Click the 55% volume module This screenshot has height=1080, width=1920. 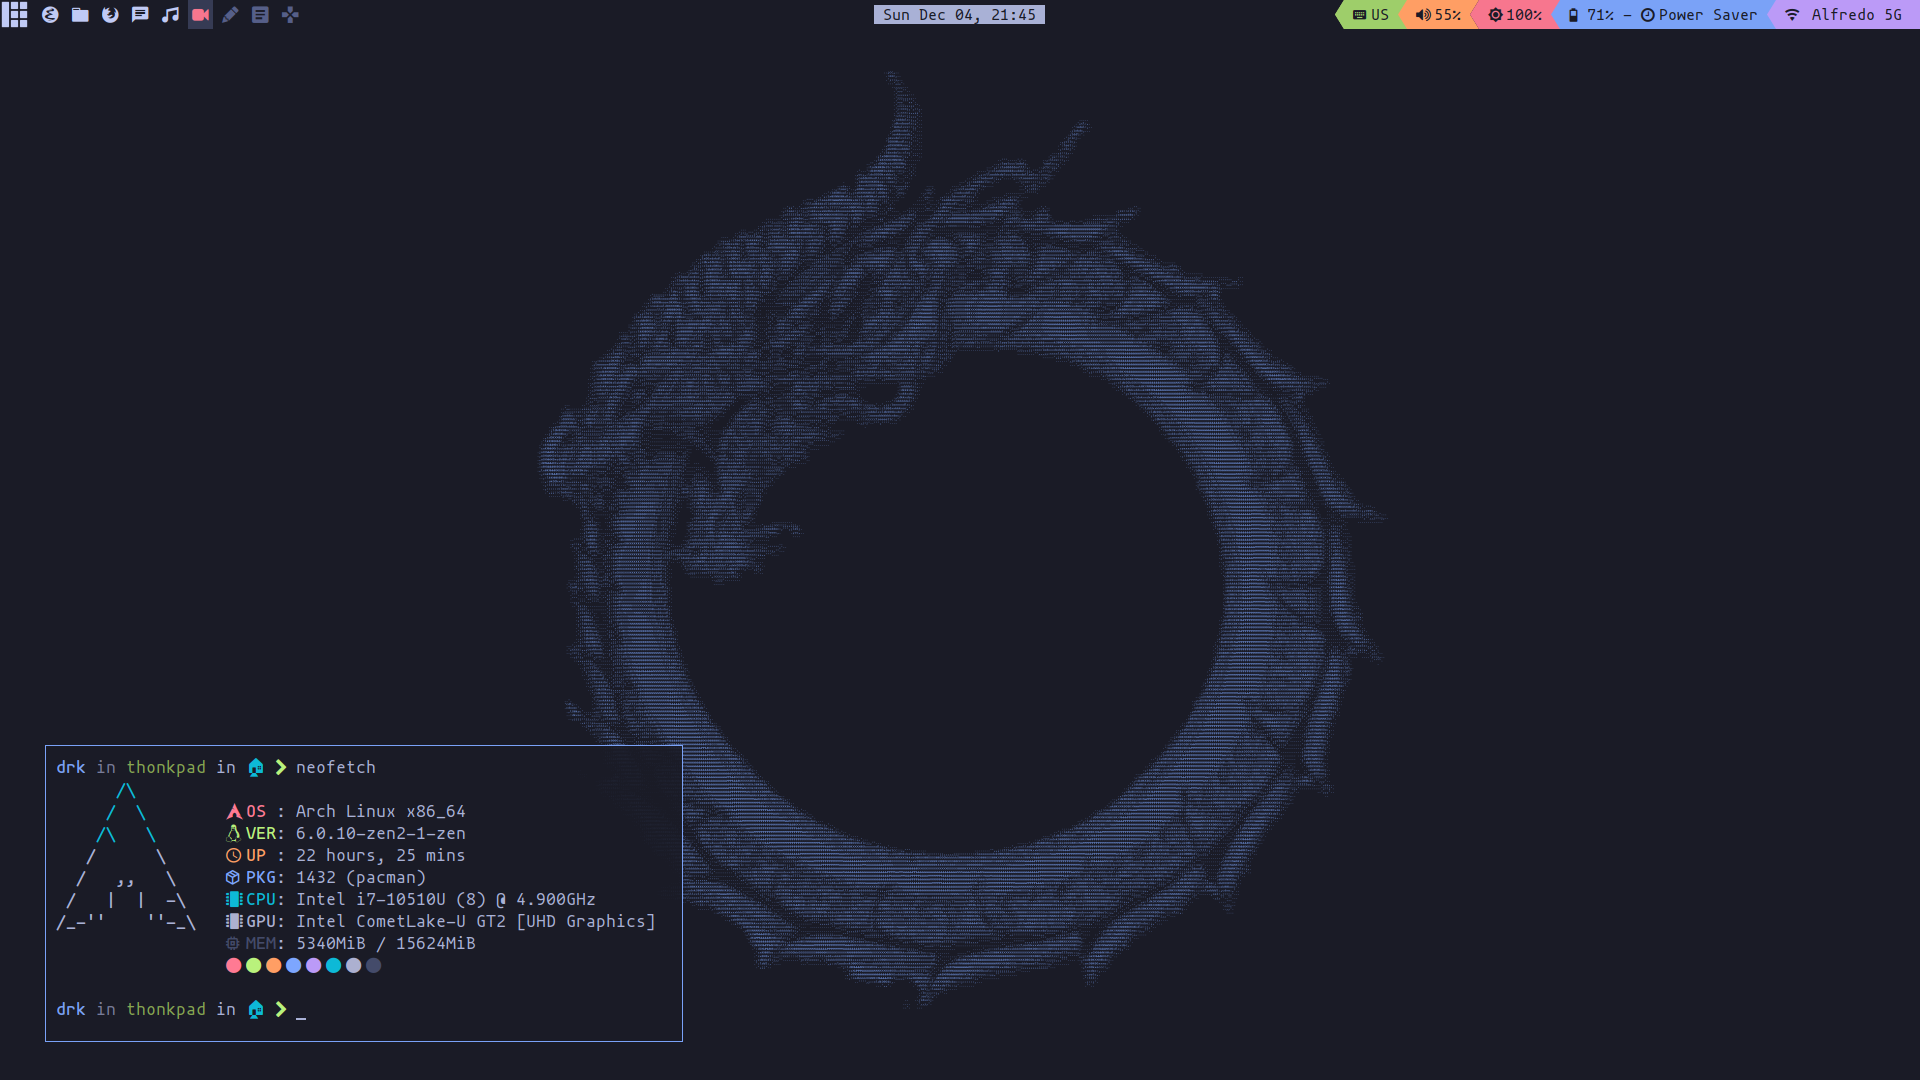tap(1437, 15)
